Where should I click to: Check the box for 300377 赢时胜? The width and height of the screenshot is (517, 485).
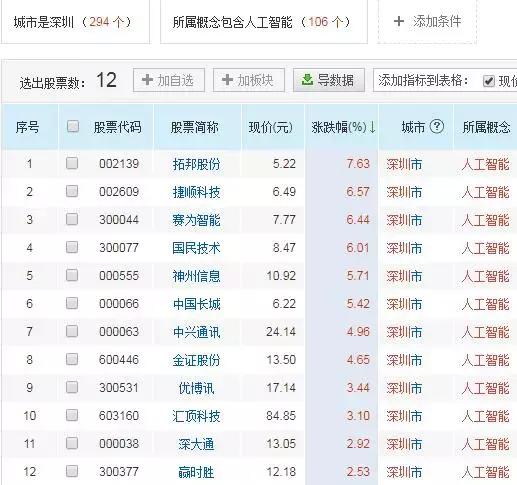pyautogui.click(x=72, y=471)
